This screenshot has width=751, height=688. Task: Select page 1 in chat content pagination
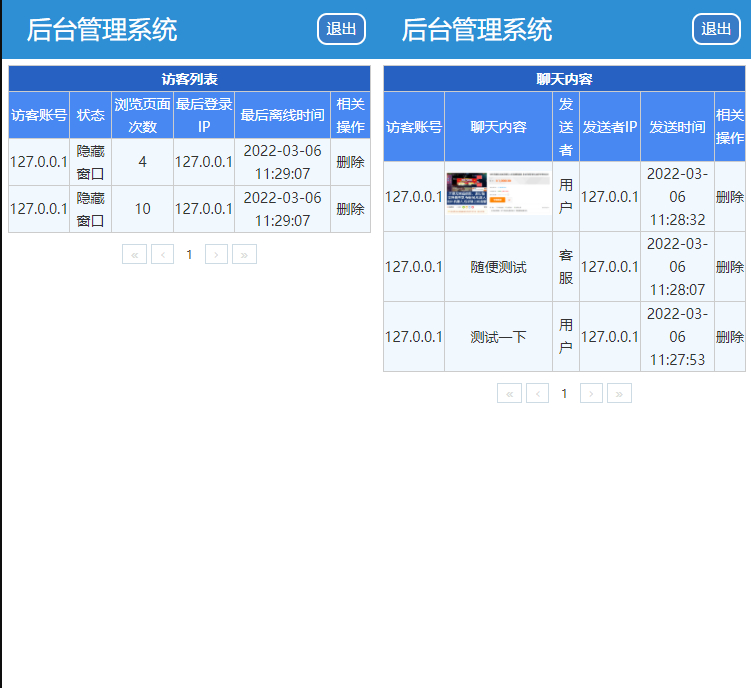pos(564,393)
